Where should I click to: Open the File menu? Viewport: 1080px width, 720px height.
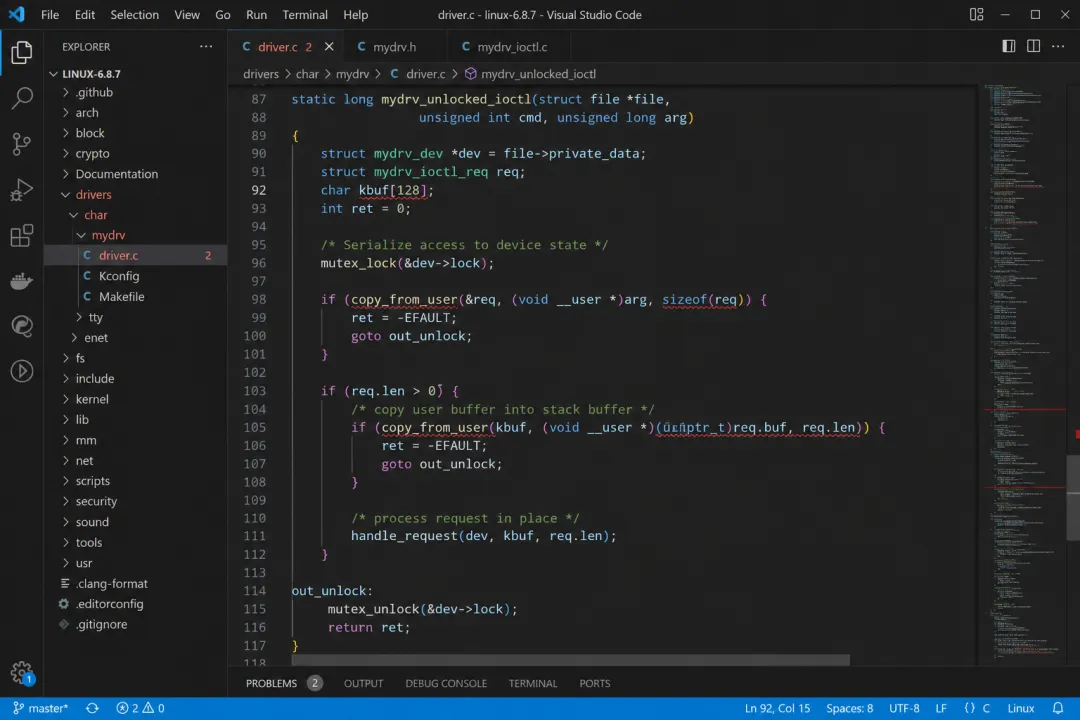[x=50, y=14]
